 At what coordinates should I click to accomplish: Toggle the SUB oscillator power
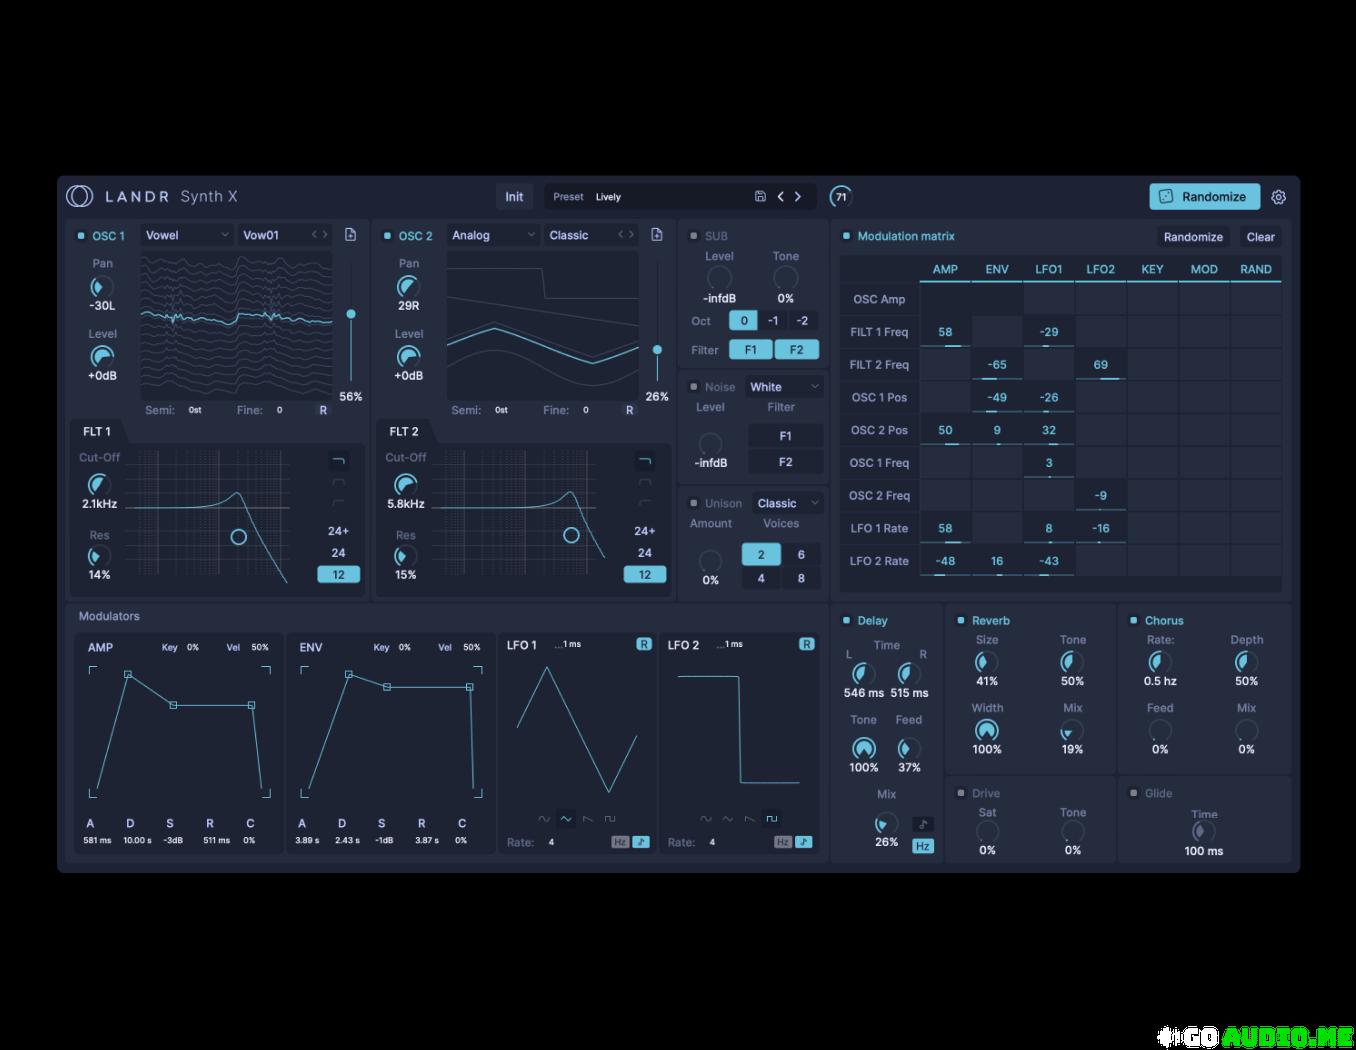(x=694, y=236)
